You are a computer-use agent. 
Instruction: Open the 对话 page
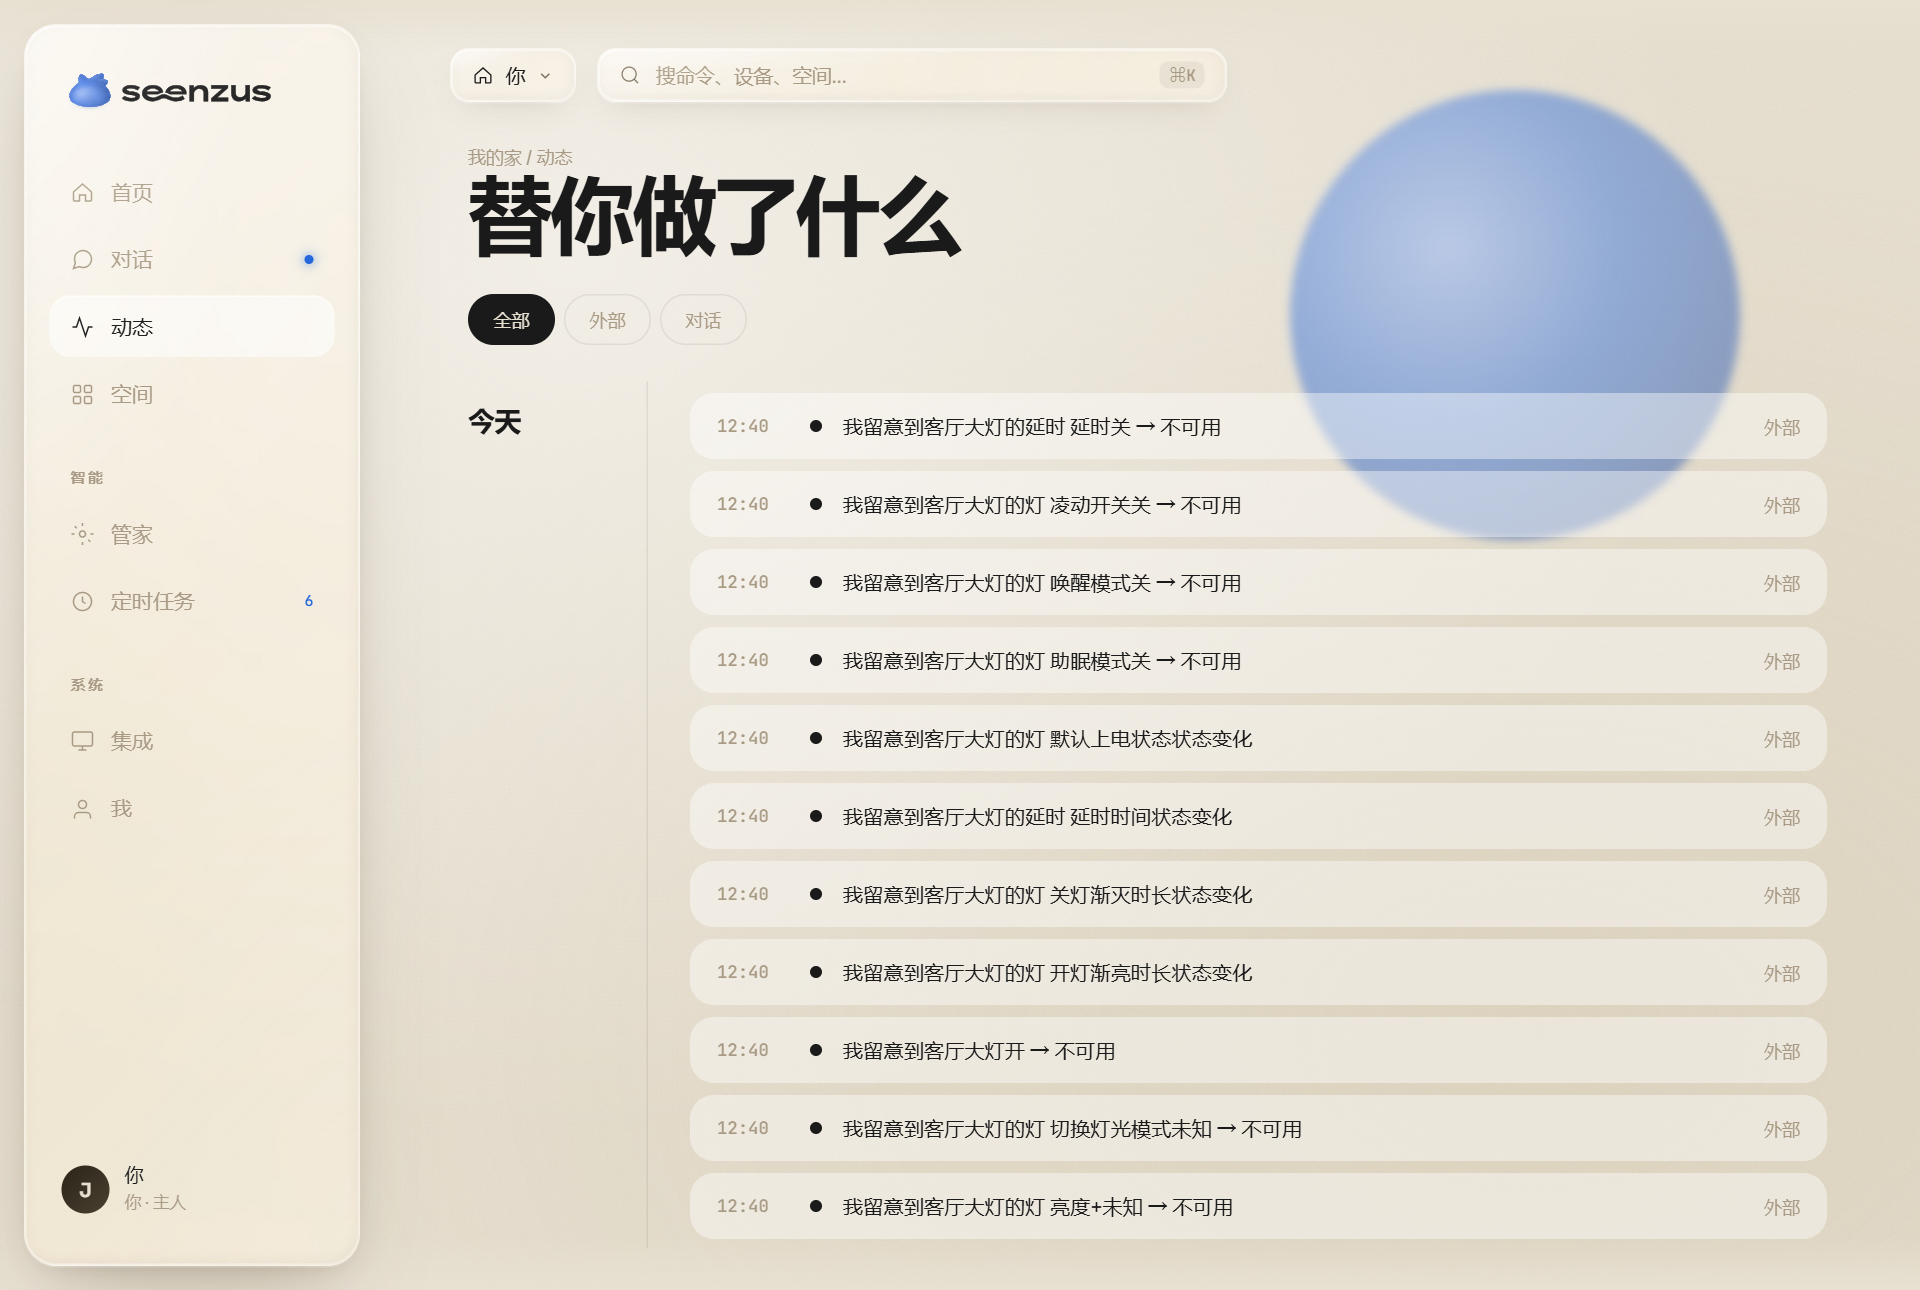coord(192,260)
